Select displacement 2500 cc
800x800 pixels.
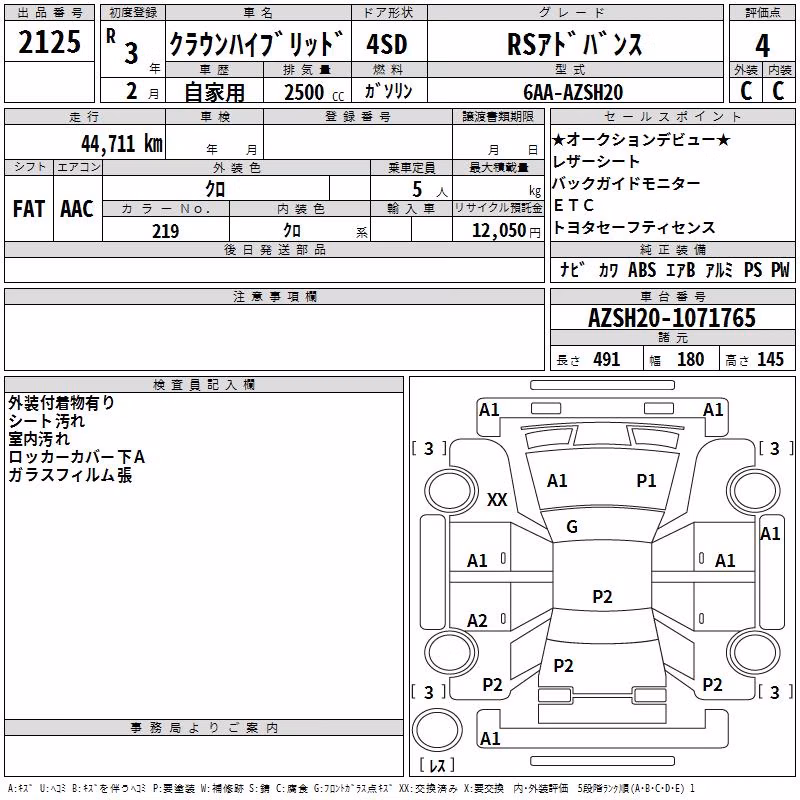[x=314, y=92]
